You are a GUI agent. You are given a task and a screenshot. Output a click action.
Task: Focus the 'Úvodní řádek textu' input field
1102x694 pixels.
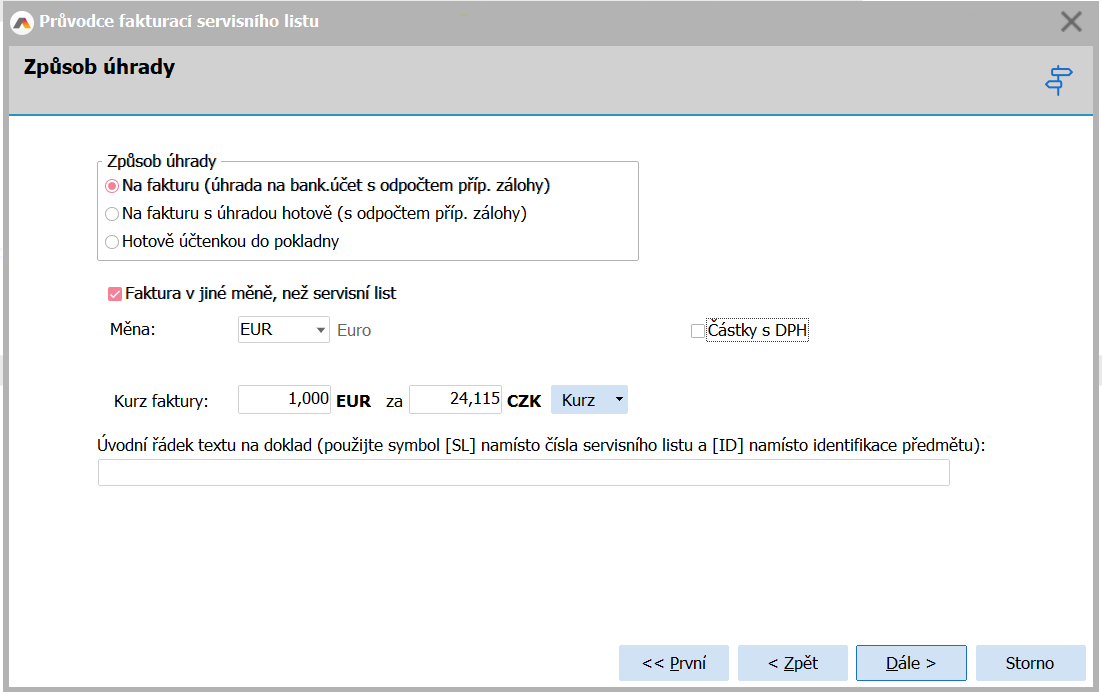[523, 473]
